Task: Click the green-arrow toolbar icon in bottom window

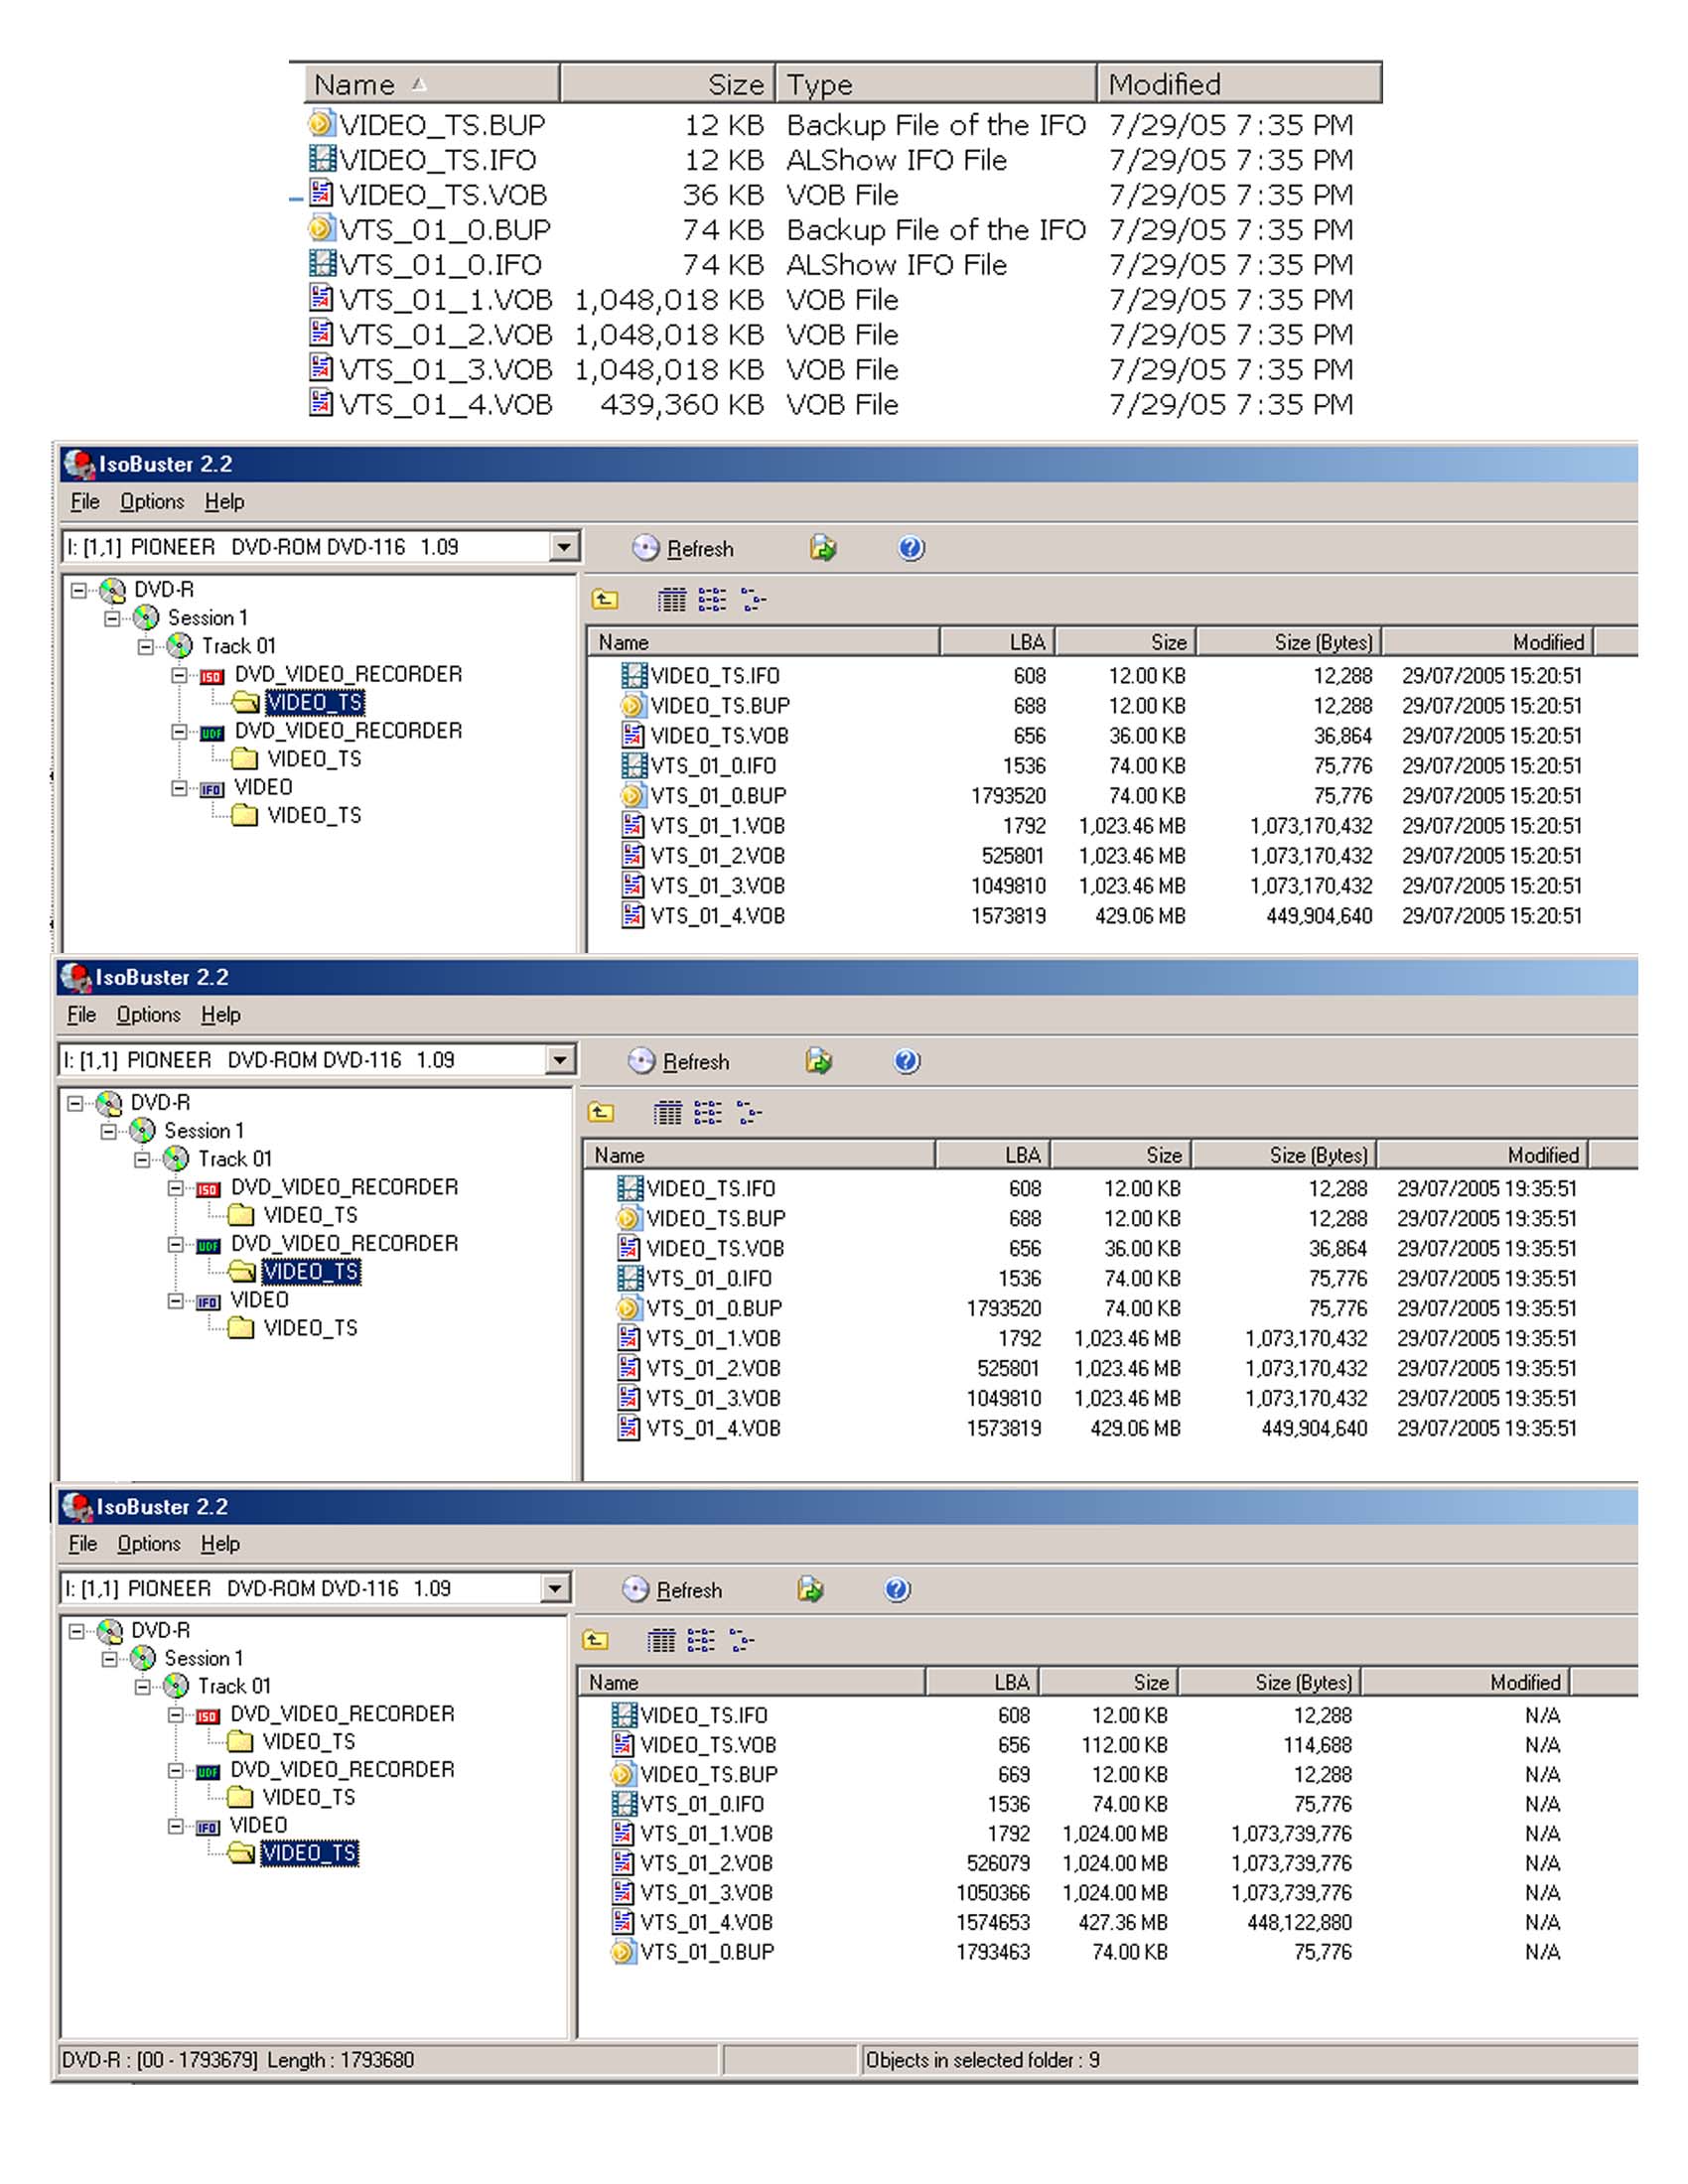Action: coord(811,1589)
